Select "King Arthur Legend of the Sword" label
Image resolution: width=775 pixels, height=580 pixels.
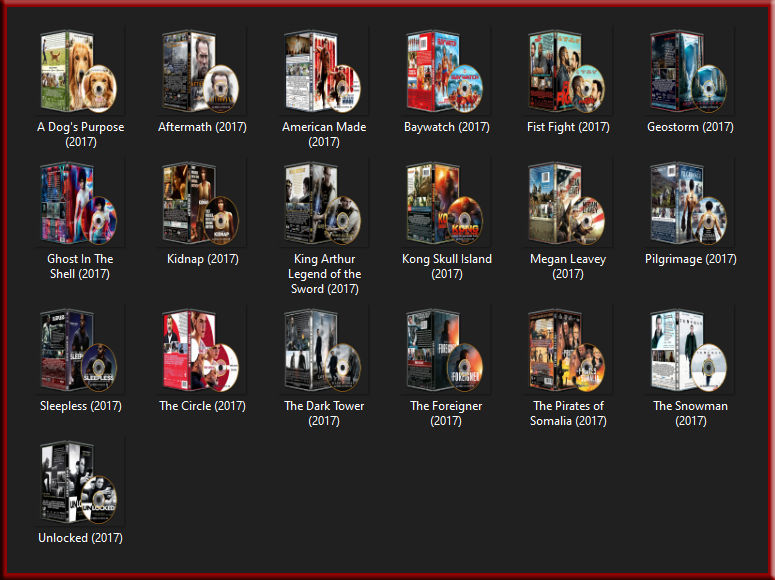pos(324,274)
